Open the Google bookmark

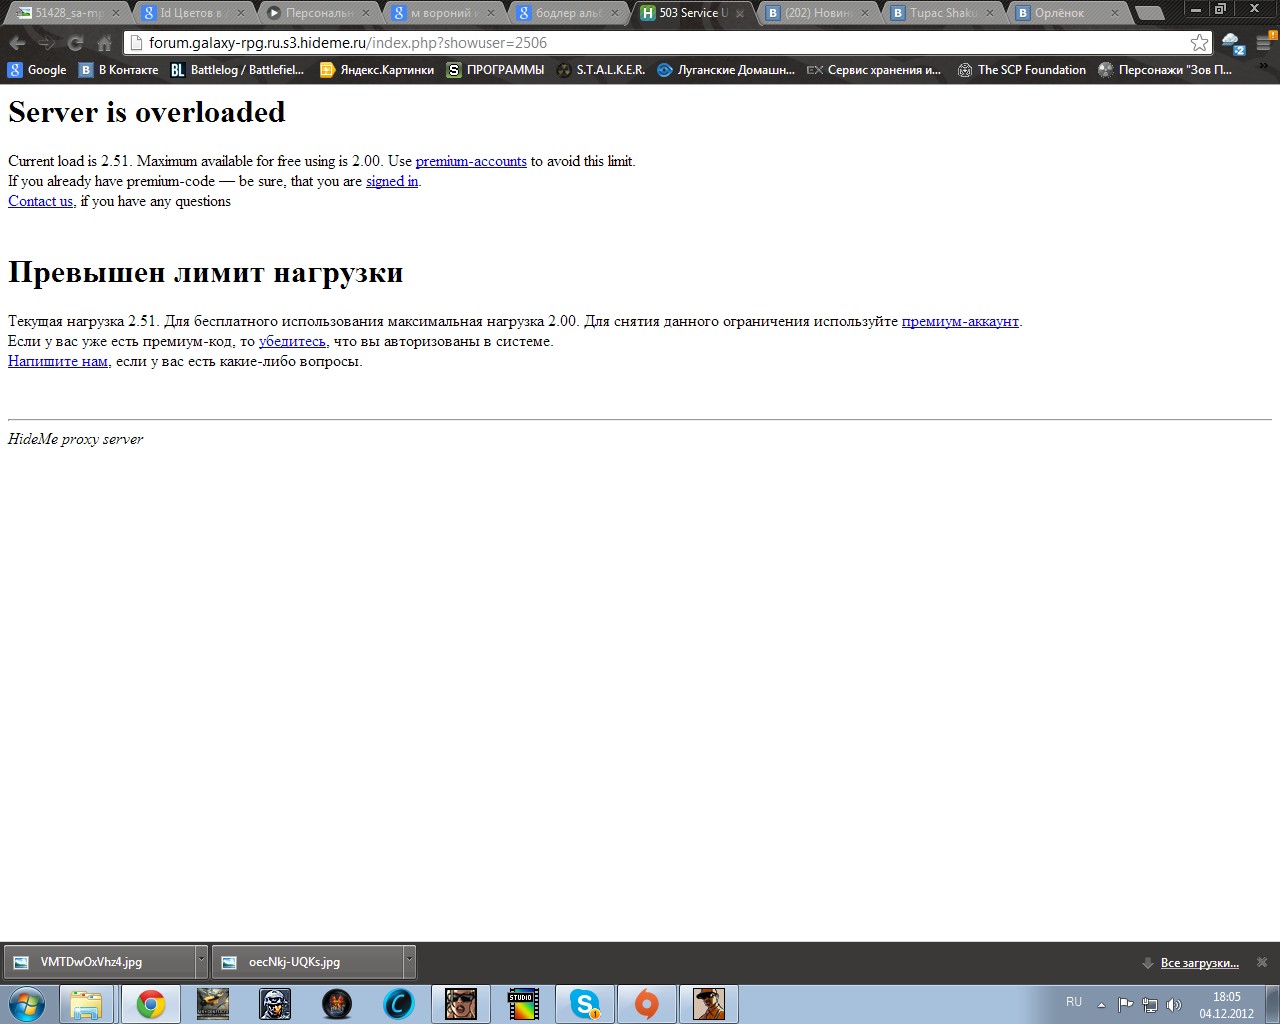[x=37, y=70]
